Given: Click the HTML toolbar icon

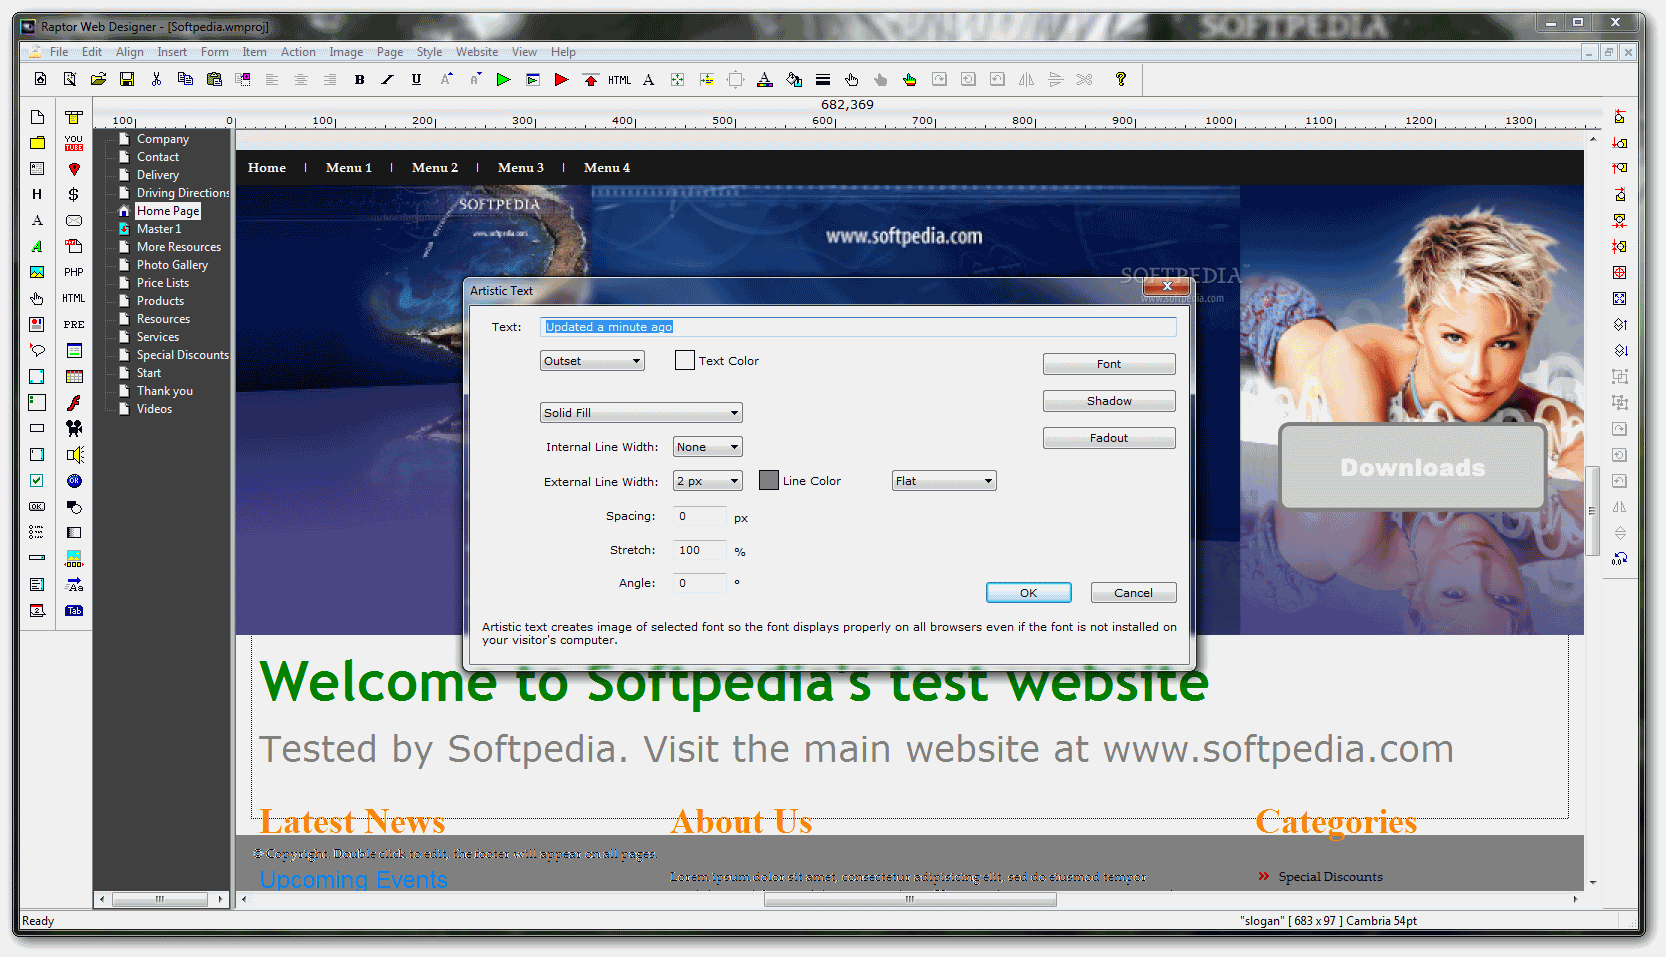Looking at the screenshot, I should click(x=620, y=80).
